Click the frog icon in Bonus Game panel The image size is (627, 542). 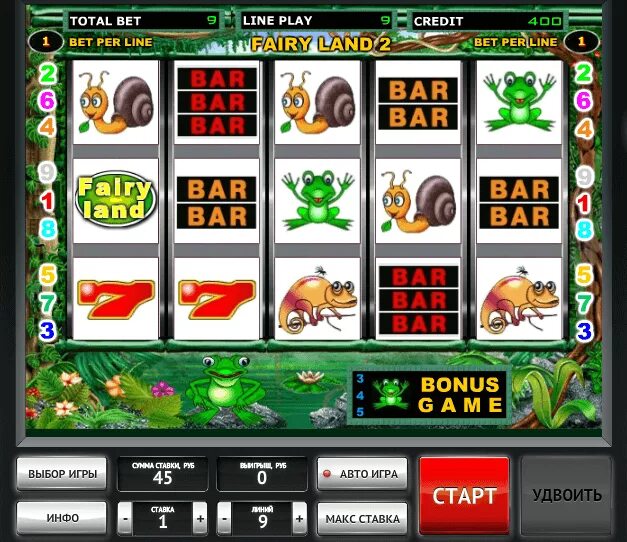pyautogui.click(x=390, y=394)
